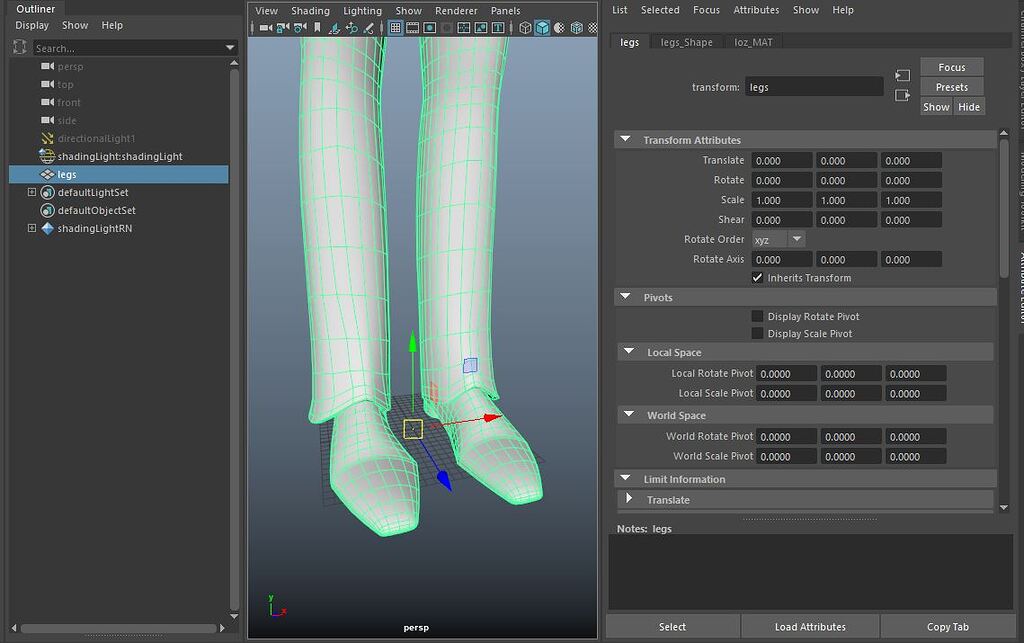Collapse the Transform Attributes section
Screen dimensions: 1024x643
coord(626,139)
